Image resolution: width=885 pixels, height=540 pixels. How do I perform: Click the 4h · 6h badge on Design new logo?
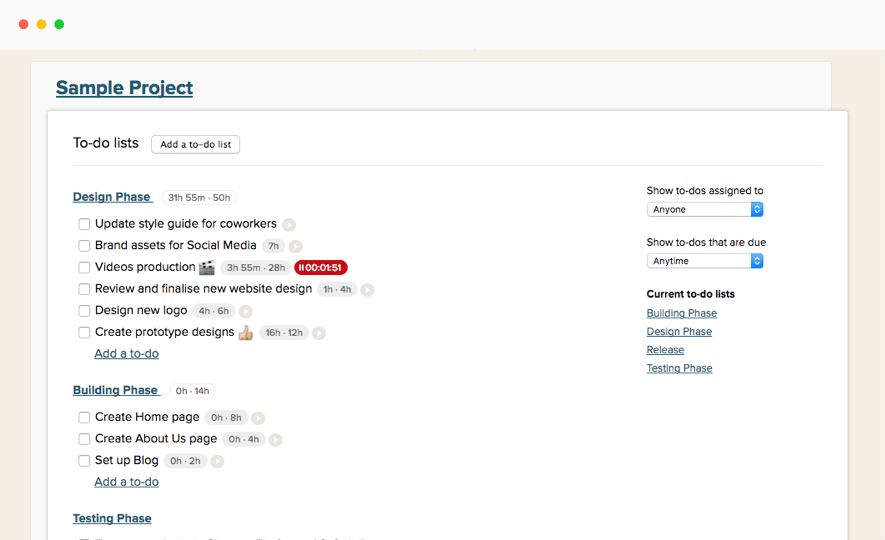tap(213, 311)
